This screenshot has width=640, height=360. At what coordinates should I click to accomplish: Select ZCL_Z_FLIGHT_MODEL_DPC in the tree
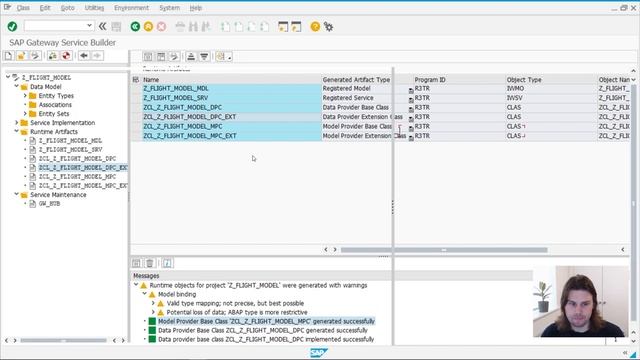(x=77, y=158)
